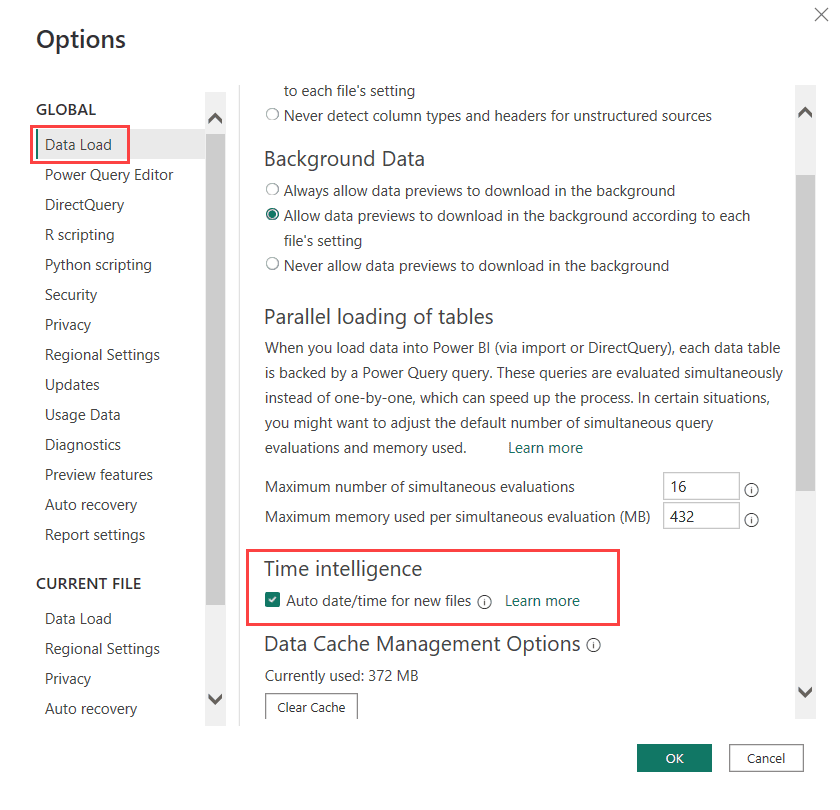Open Learn more link for Time intelligence
This screenshot has width=840, height=810.
pyautogui.click(x=542, y=601)
